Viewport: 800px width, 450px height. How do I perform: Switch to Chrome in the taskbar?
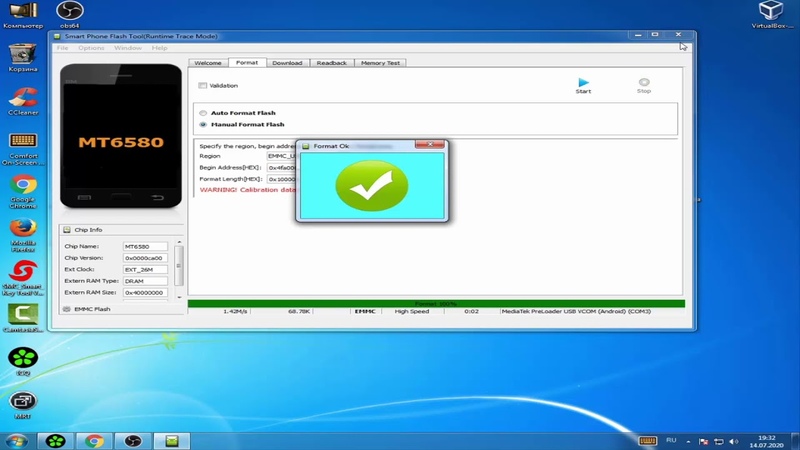(x=94, y=441)
